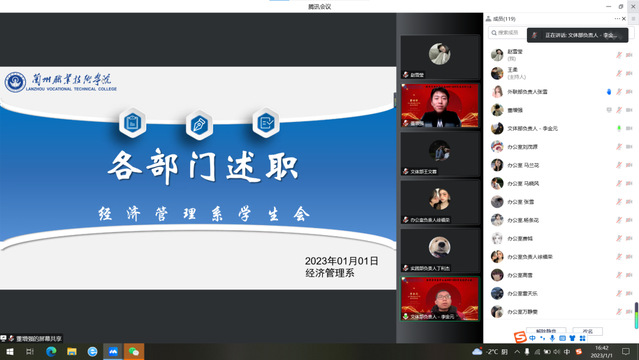
Task: Click the blue raised-hand icon beside 外联部负责人张雷
Action: tap(609, 92)
